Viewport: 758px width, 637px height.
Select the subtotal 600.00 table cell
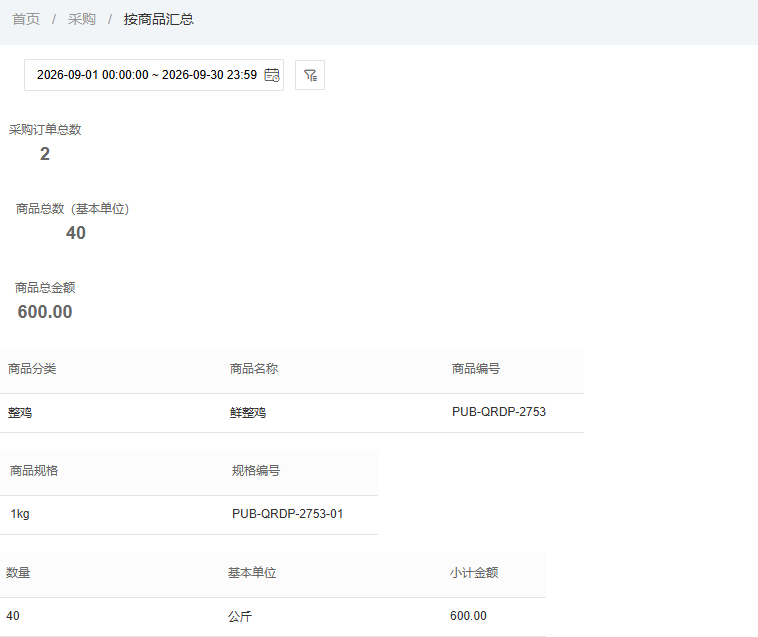point(468,616)
